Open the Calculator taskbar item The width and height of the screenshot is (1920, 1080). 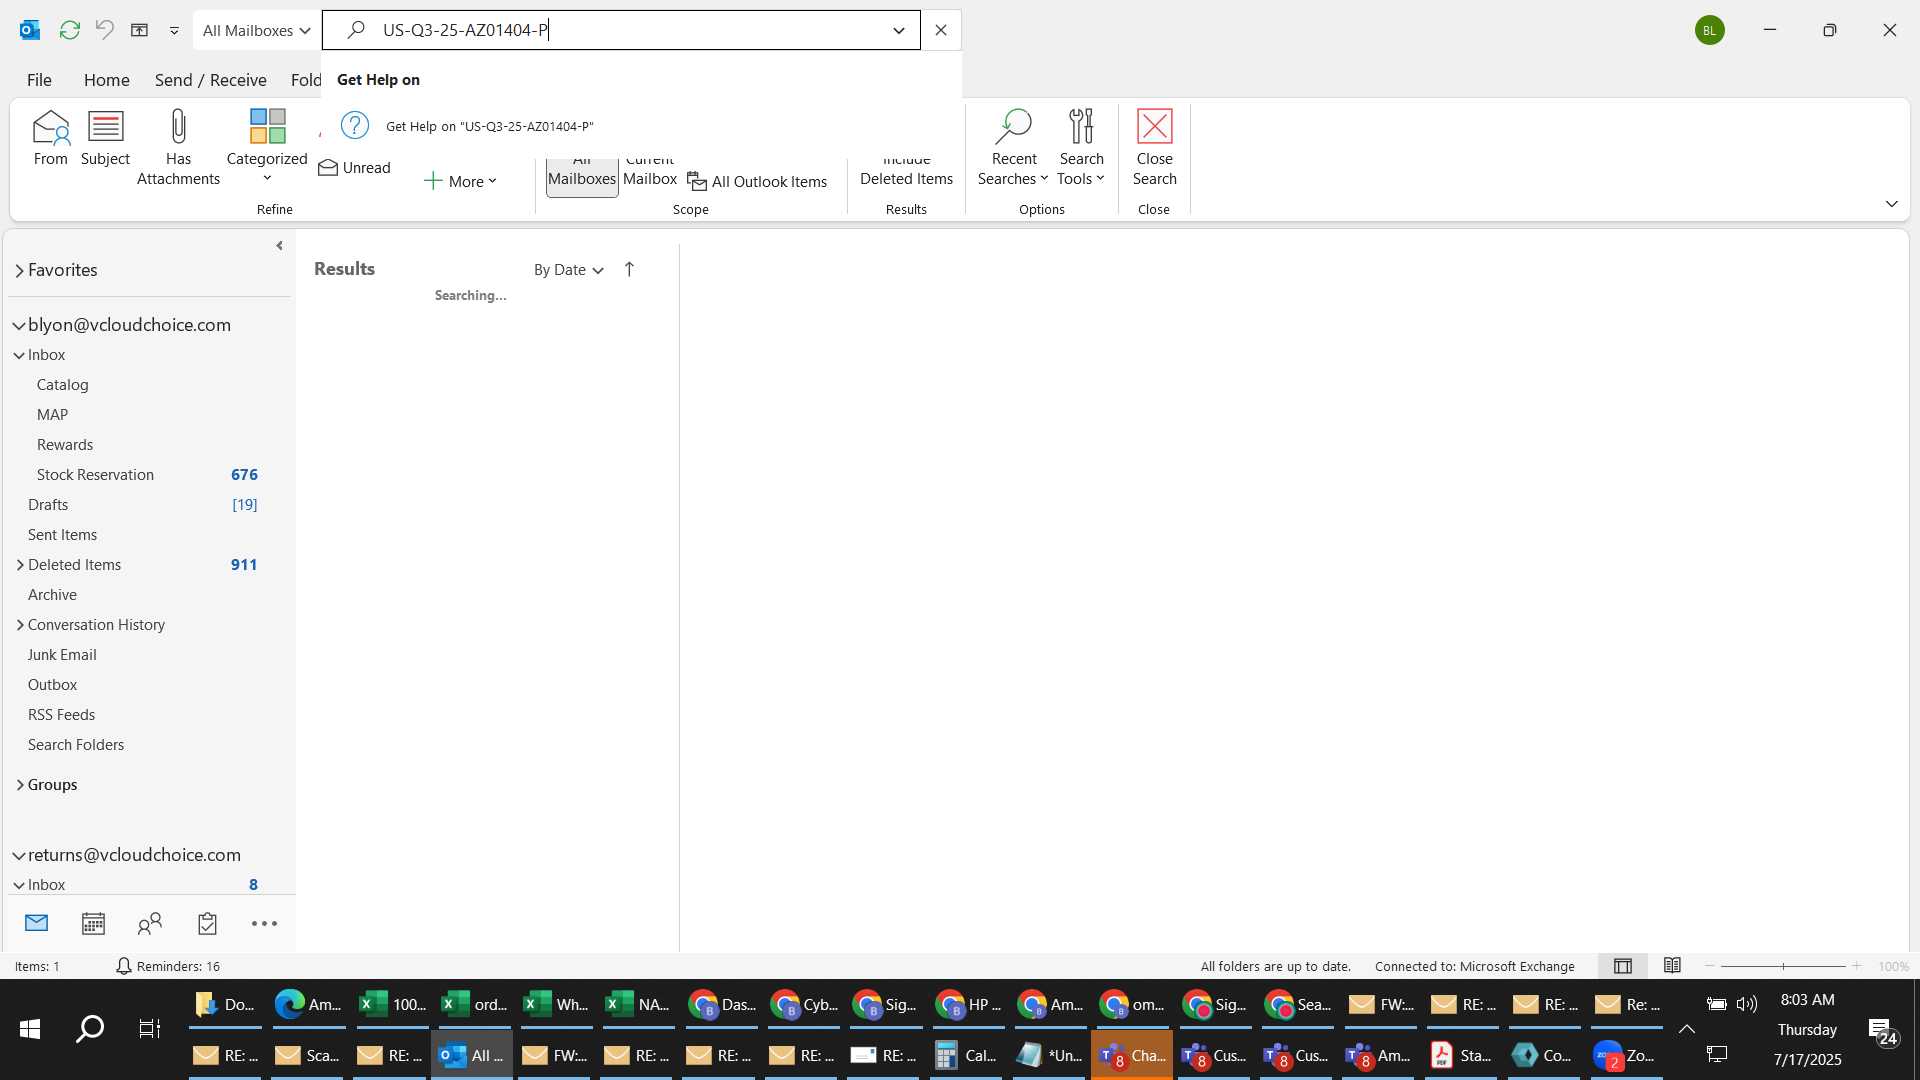pos(966,1055)
